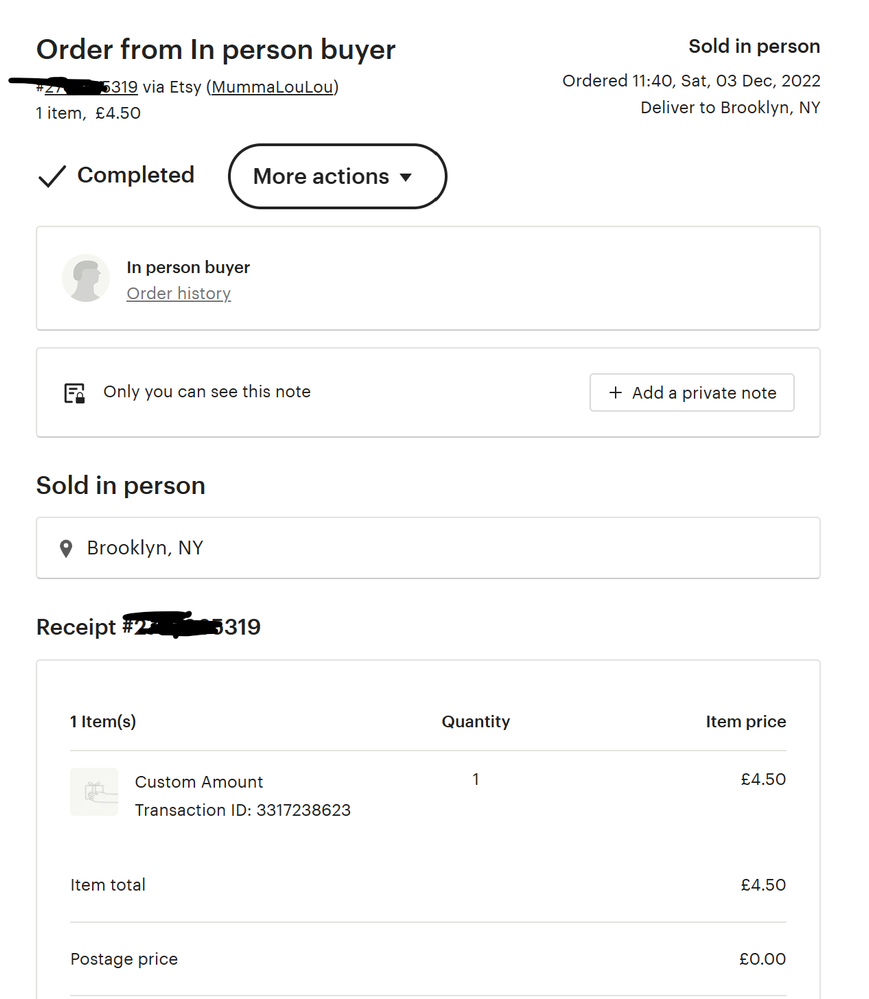Screen dimensions: 869x999
Task: Click the Only you can see this note text
Action: (207, 392)
